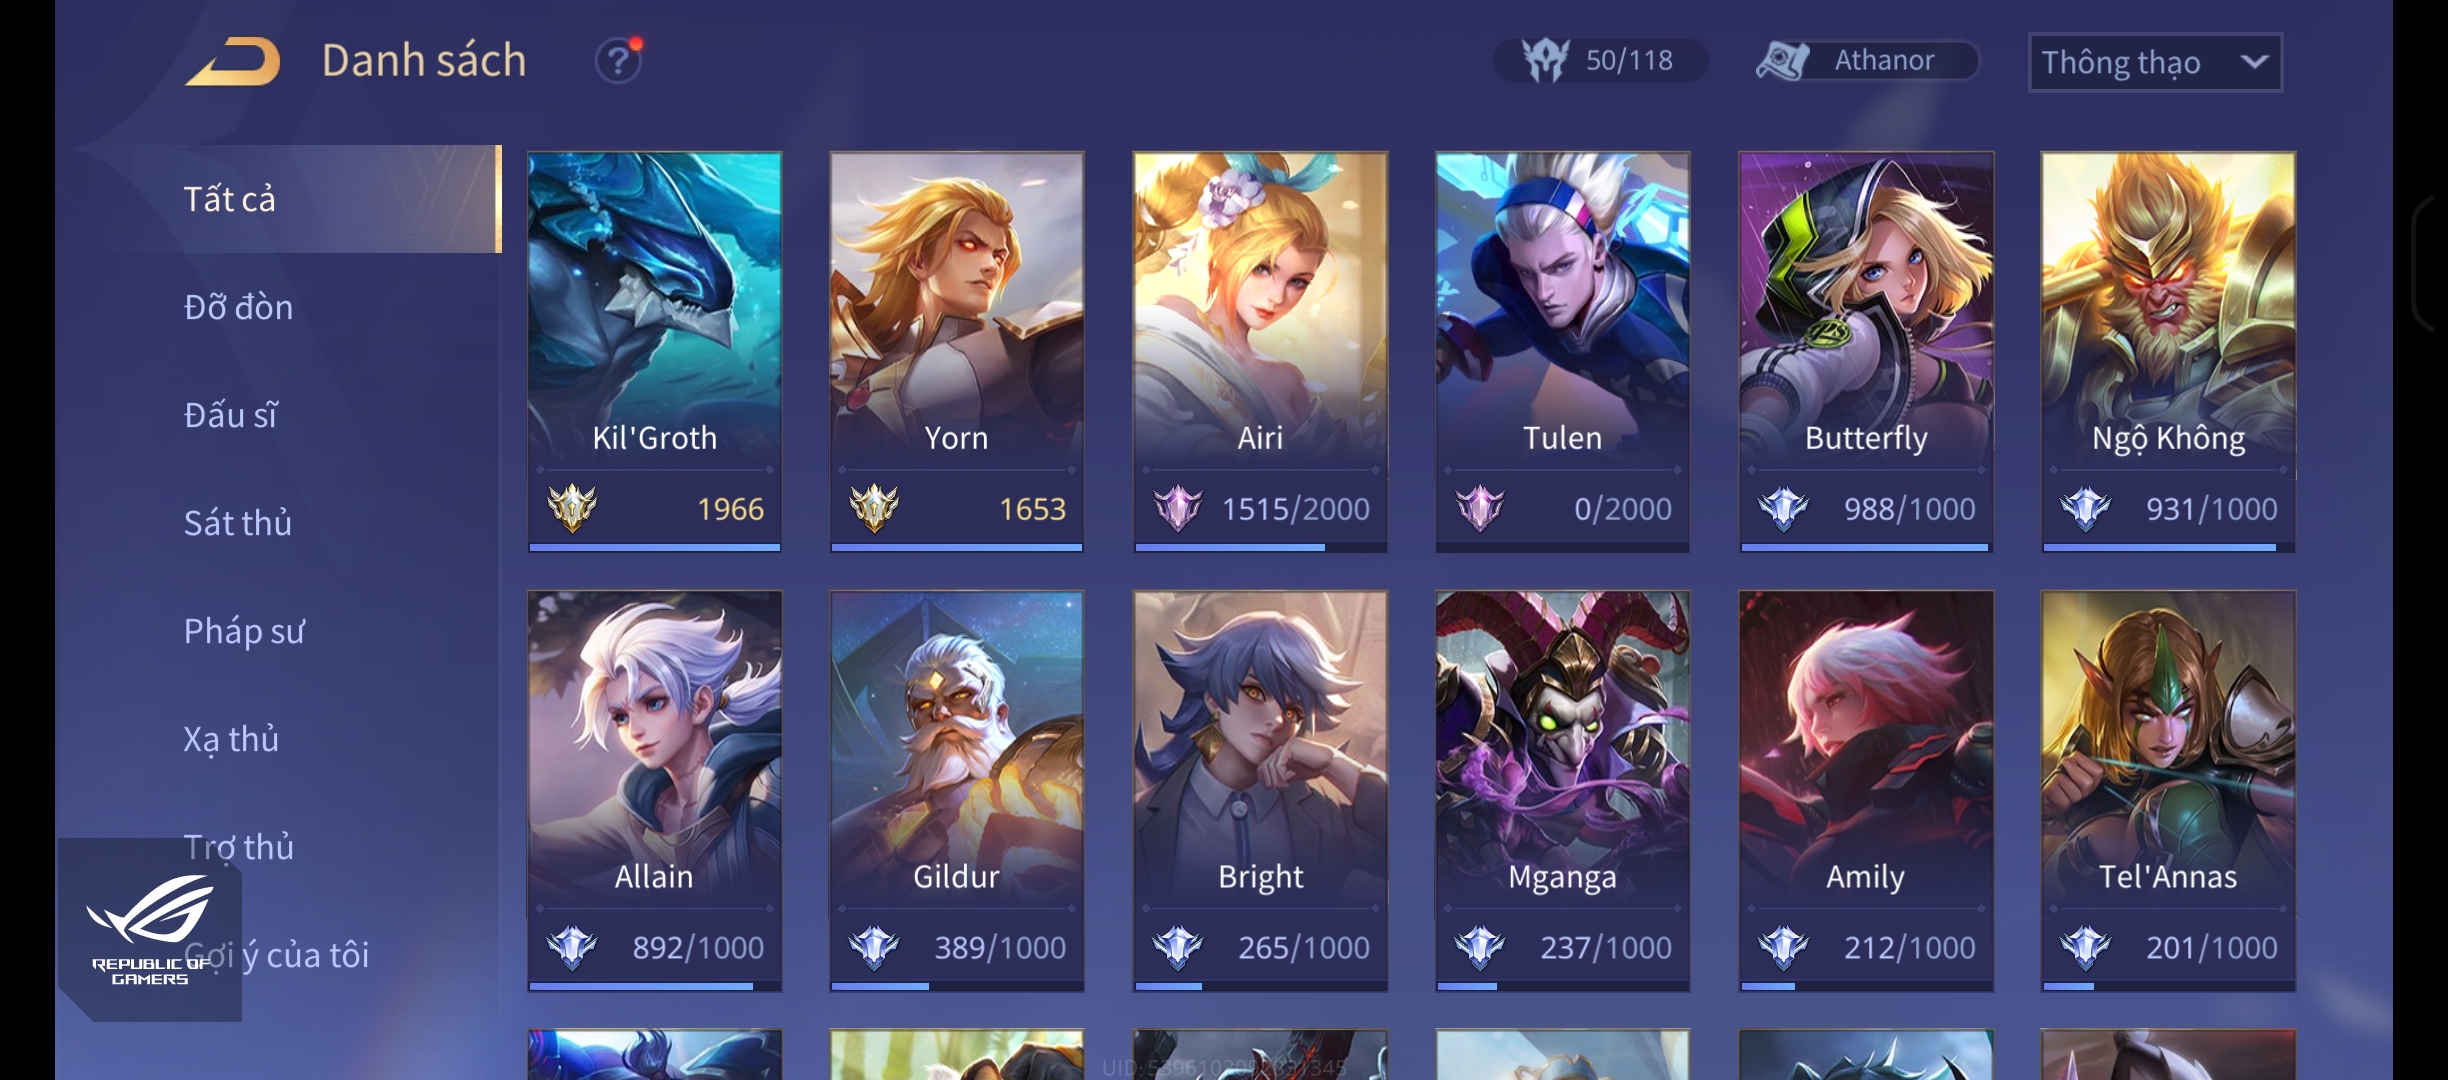Tap Butterfly's blue mastery badge icon
This screenshot has width=2448, height=1080.
[x=1783, y=508]
